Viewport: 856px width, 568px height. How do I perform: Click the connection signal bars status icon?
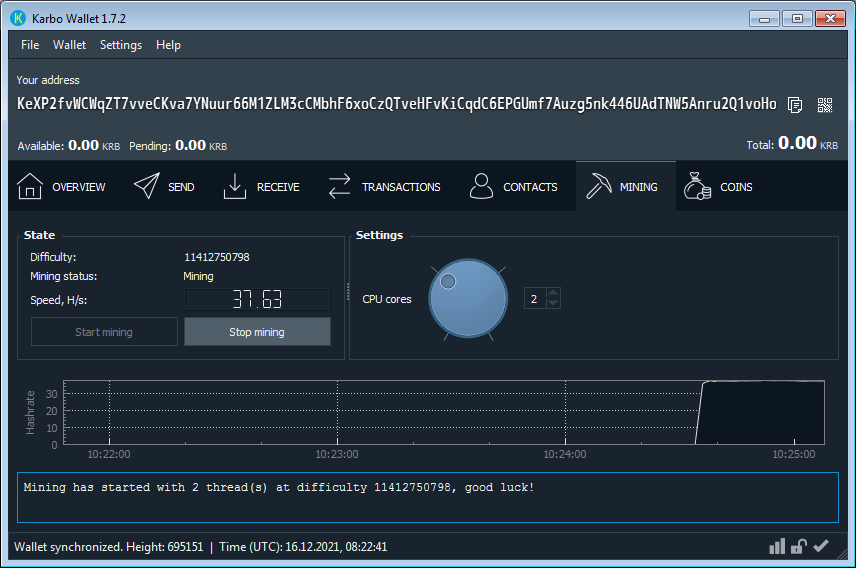point(777,546)
